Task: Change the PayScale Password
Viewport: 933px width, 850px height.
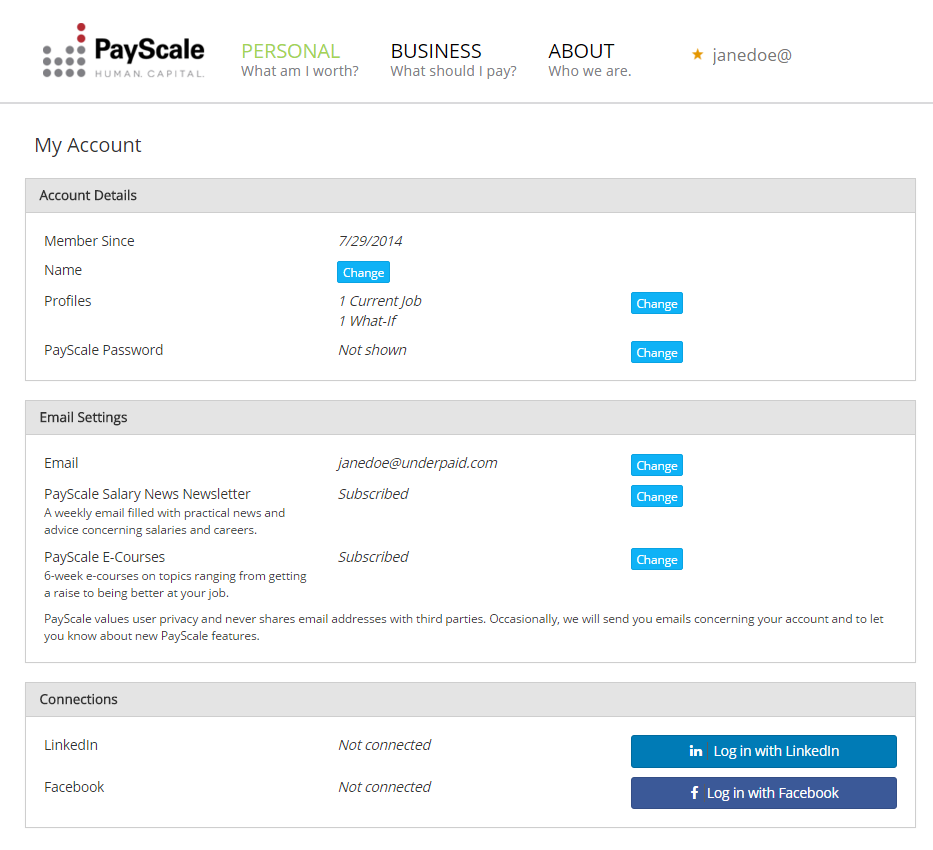Action: click(656, 352)
